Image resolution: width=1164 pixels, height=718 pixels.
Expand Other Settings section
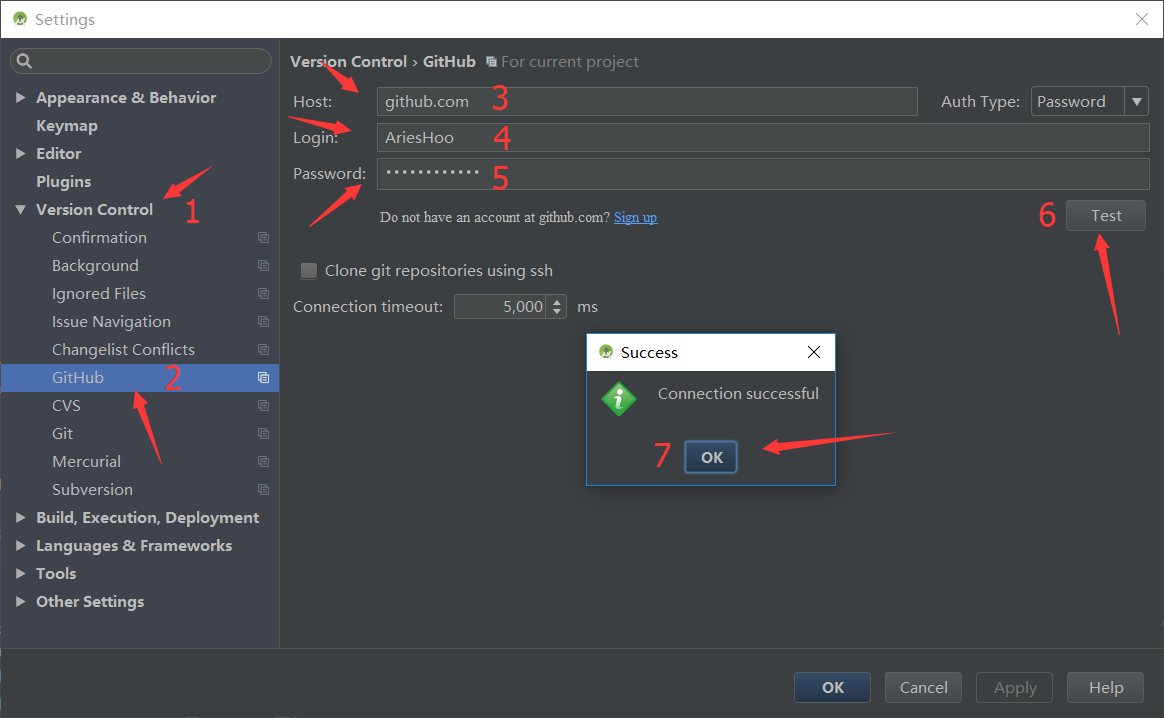pos(21,601)
